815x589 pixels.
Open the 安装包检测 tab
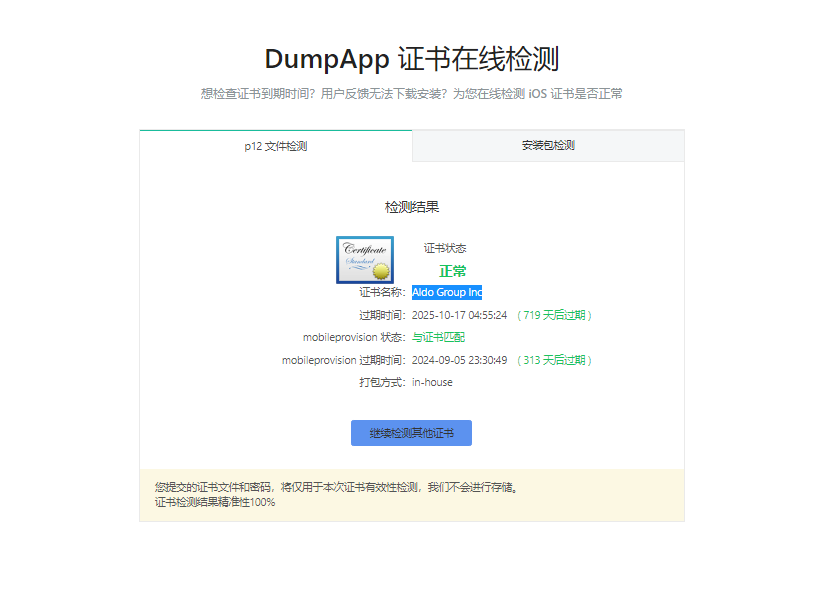pyautogui.click(x=548, y=146)
